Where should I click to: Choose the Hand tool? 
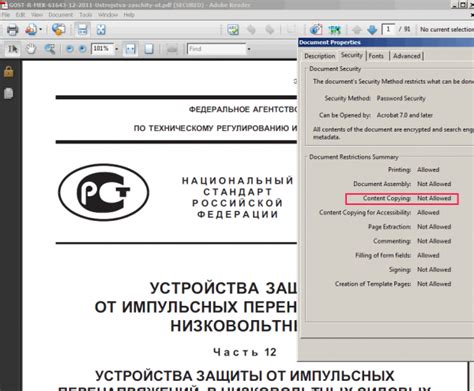[x=31, y=49]
